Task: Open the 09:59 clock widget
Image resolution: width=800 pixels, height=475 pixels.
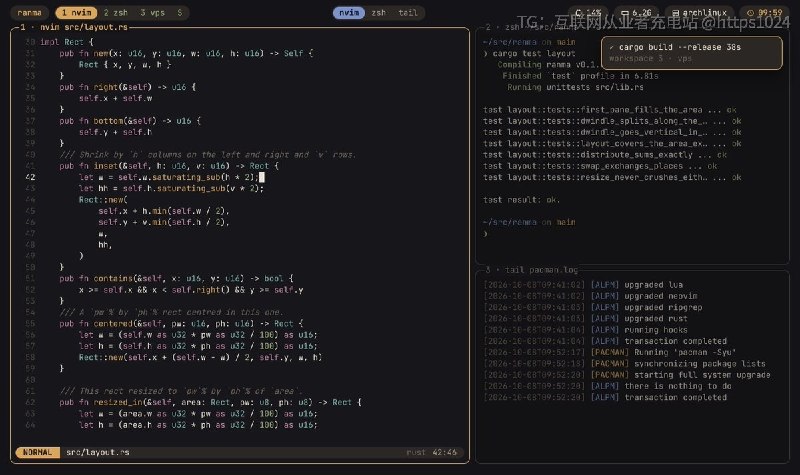Action: click(x=764, y=12)
